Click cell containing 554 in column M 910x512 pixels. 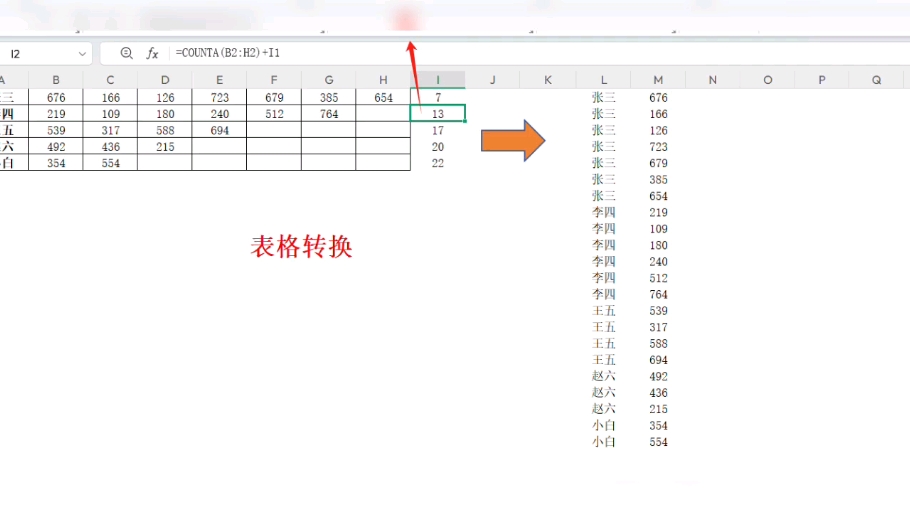(658, 442)
